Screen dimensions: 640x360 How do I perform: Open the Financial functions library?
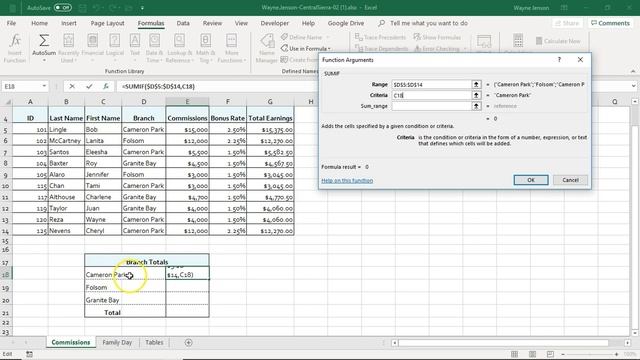(93, 48)
